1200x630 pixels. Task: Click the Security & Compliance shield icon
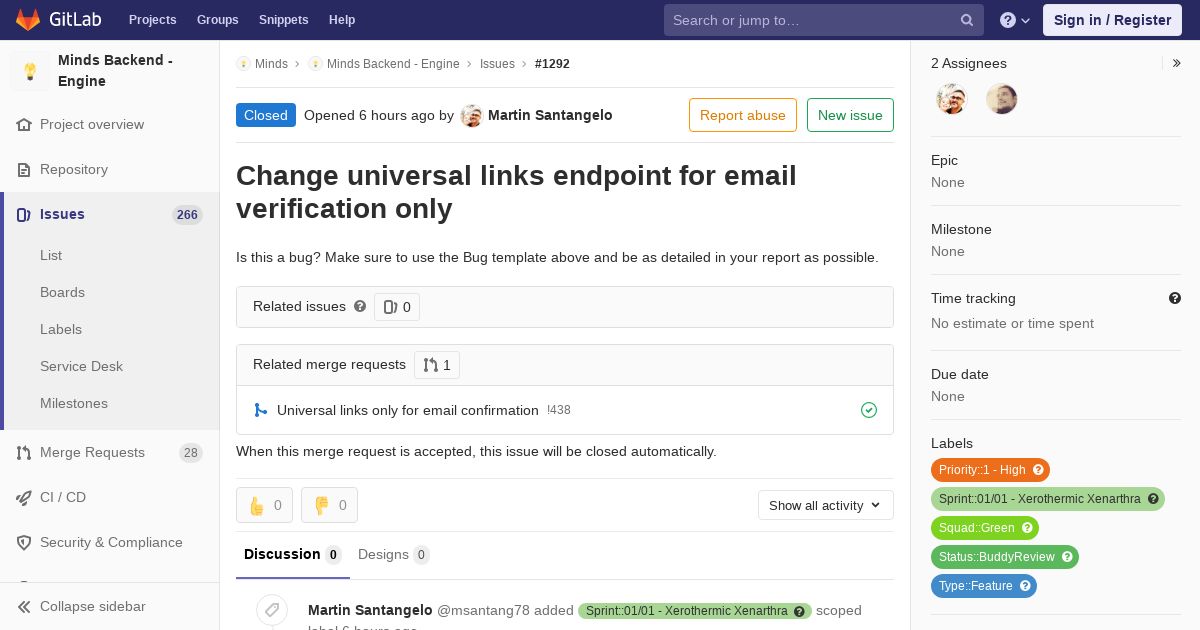click(x=24, y=543)
